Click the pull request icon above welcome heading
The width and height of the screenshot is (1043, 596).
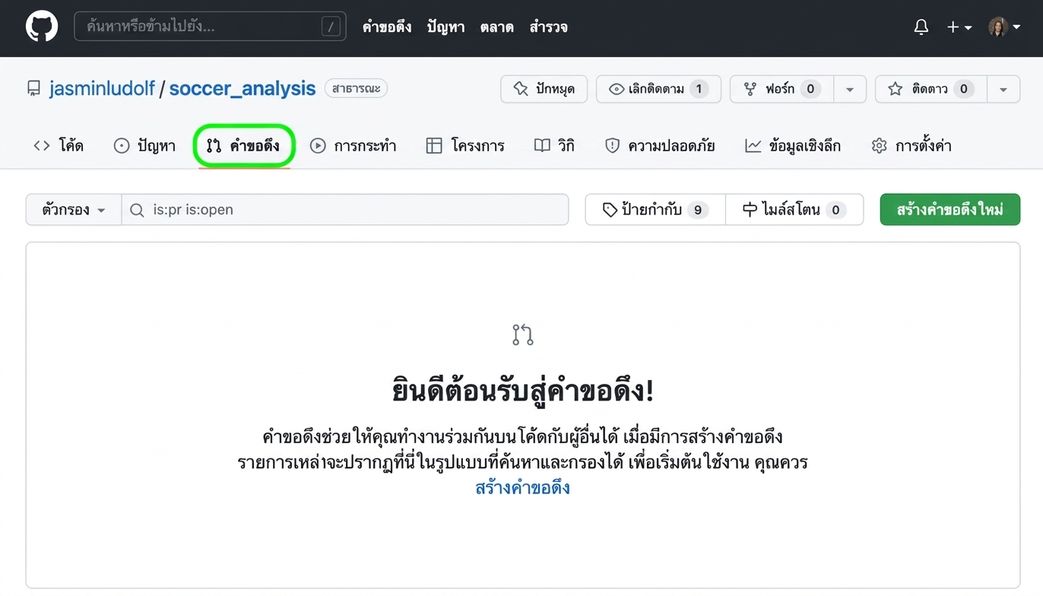[523, 335]
